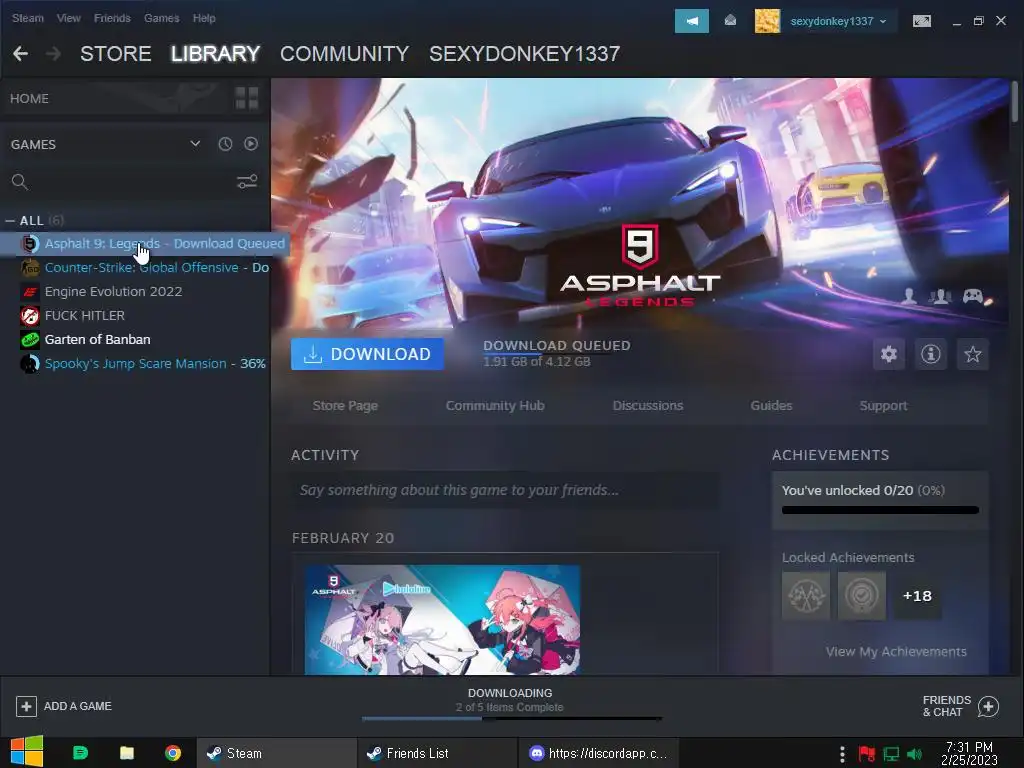Open the Games menu
Image resolution: width=1024 pixels, height=768 pixels.
pos(161,18)
